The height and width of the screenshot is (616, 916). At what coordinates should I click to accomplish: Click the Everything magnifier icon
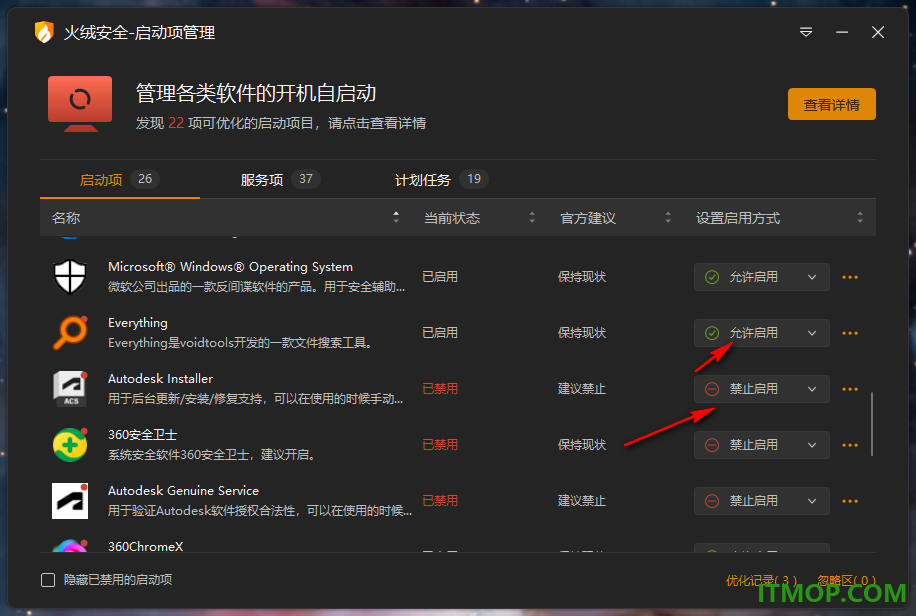click(x=70, y=333)
